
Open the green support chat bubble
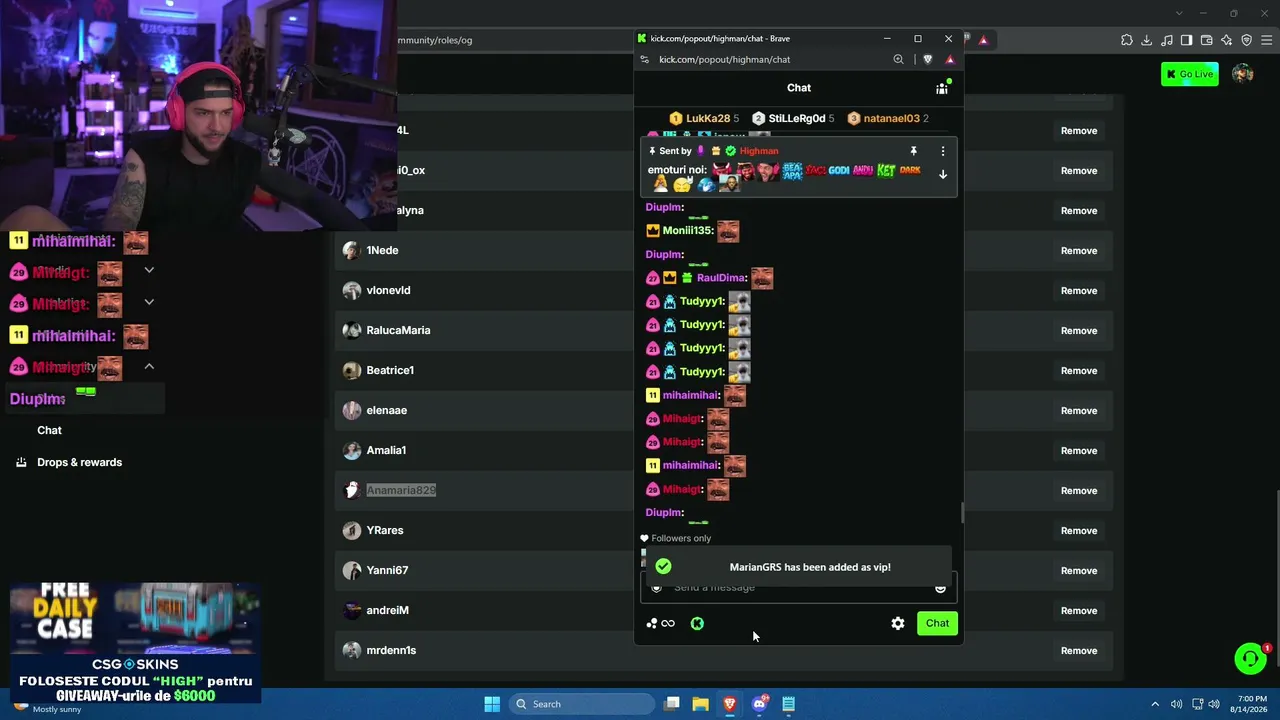click(1250, 658)
